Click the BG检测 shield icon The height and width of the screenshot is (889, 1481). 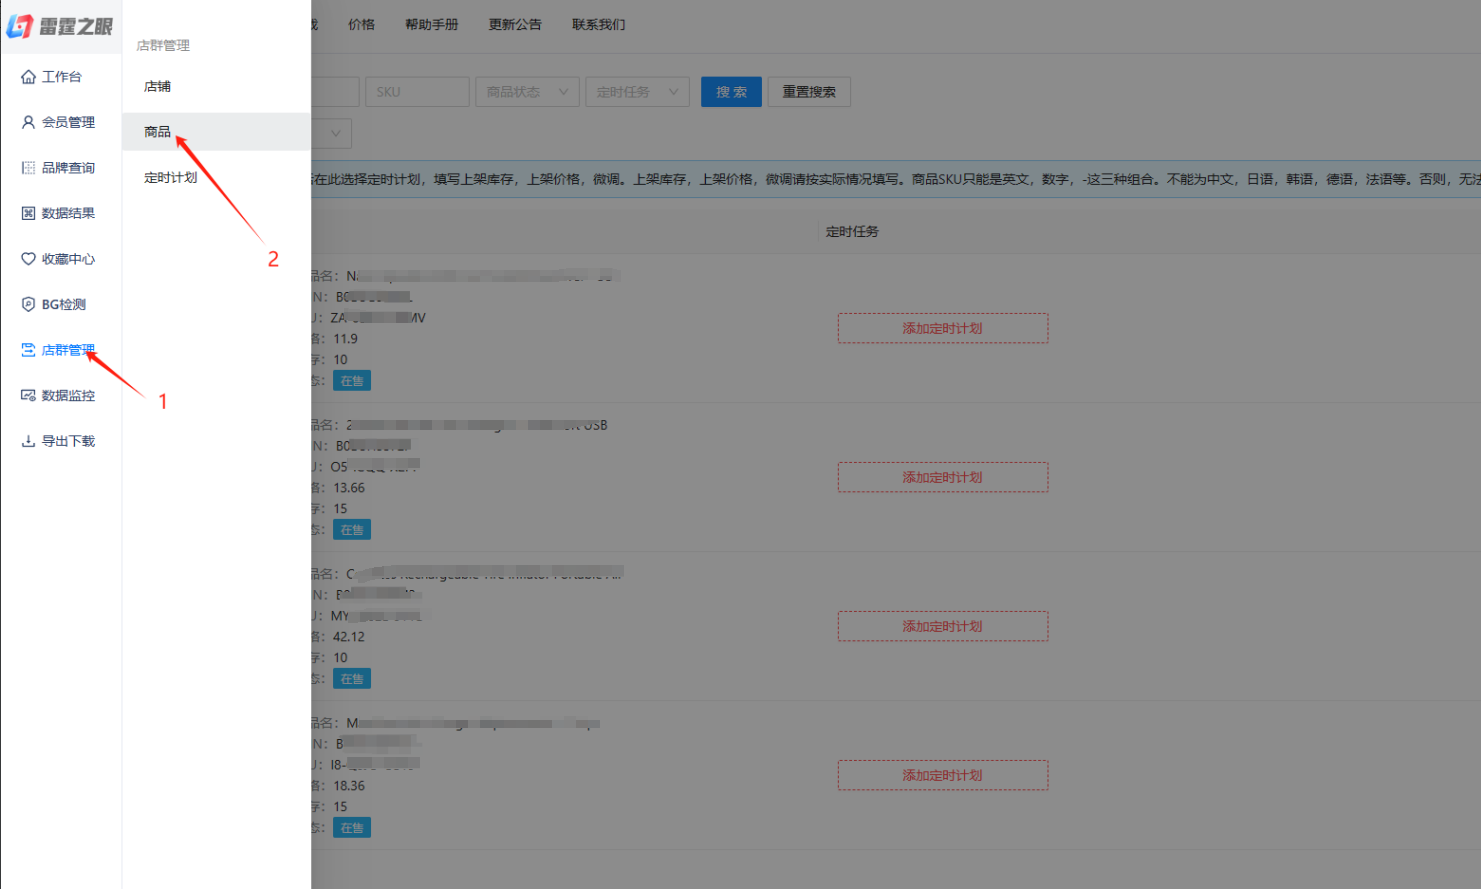[x=28, y=304]
